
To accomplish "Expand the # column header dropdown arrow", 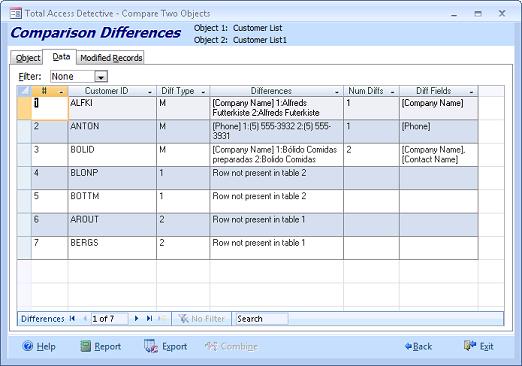I will coord(61,92).
